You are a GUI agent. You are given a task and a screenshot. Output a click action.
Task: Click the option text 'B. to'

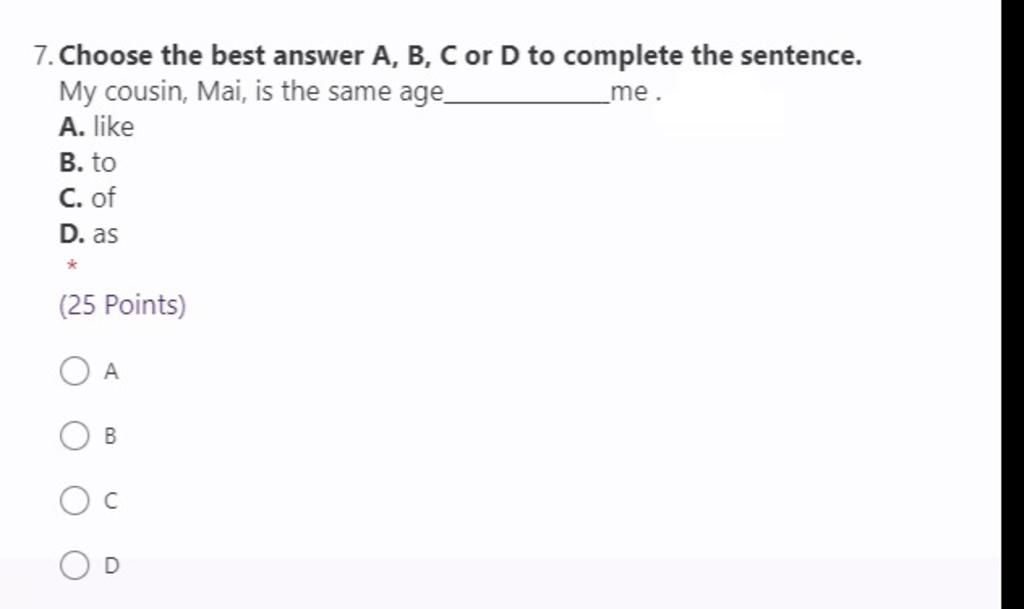[88, 163]
